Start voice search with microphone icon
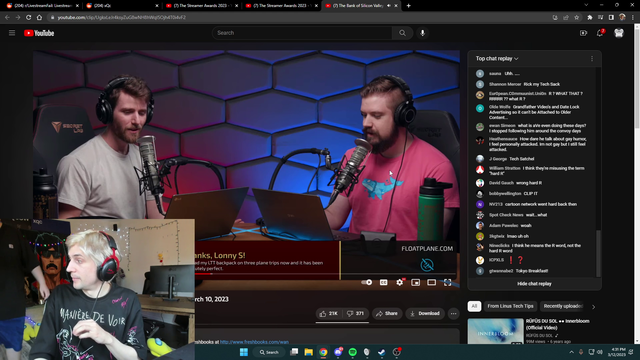Image resolution: width=640 pixels, height=360 pixels. [422, 33]
